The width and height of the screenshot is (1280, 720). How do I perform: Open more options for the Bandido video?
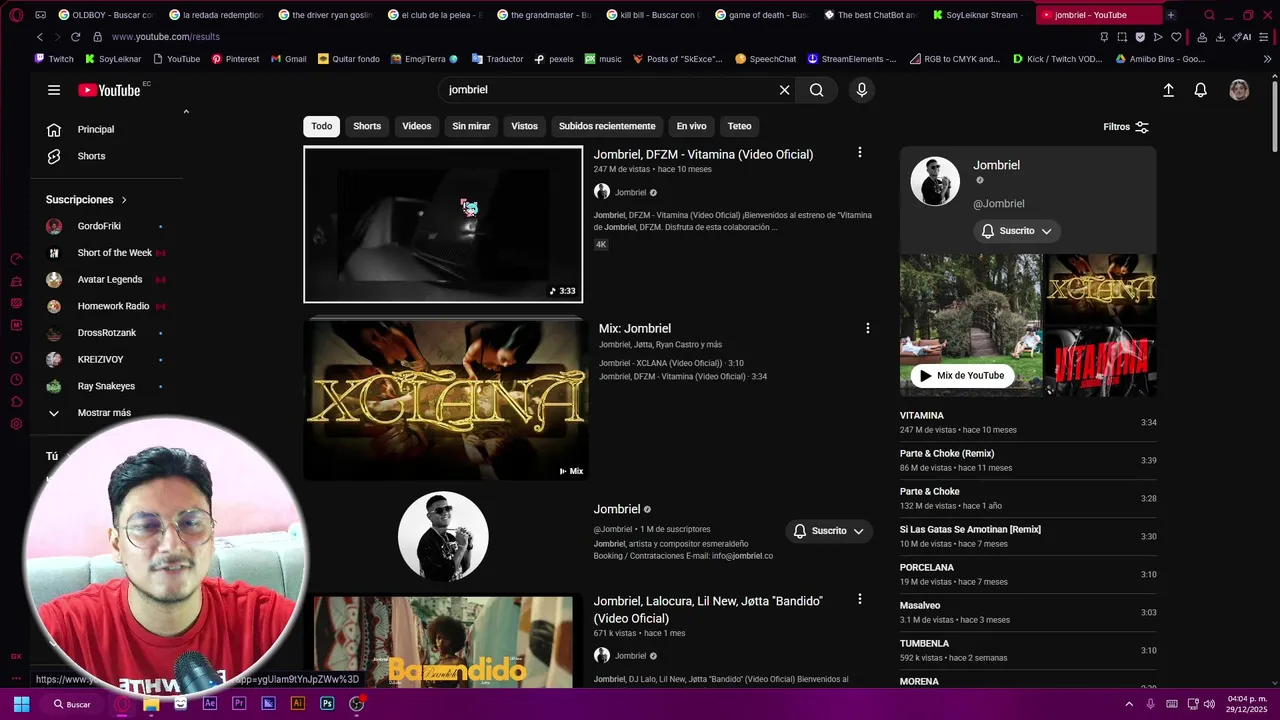pos(859,599)
